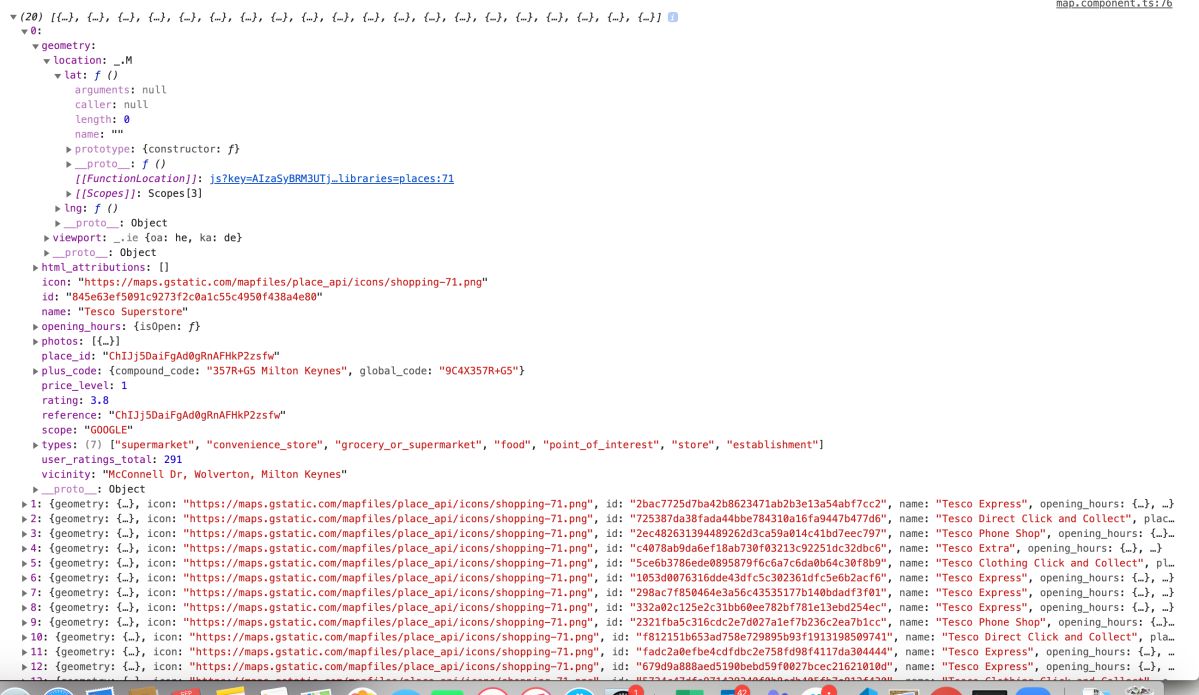
Task: Expand array item 3 Tesco Phone Shop
Action: pos(24,534)
